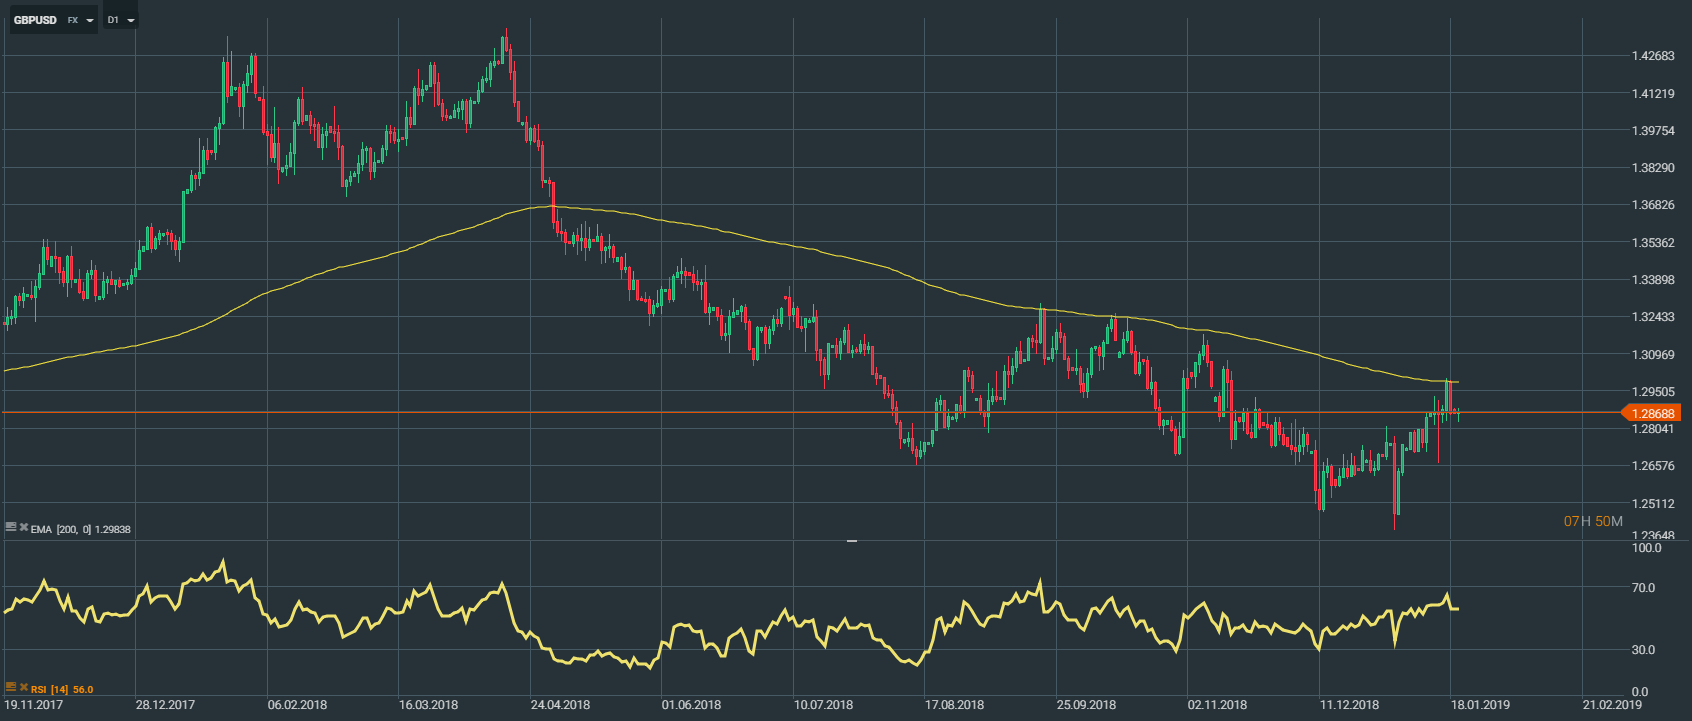The width and height of the screenshot is (1692, 721).
Task: Open EMA indicator settings icon
Action: tap(11, 527)
